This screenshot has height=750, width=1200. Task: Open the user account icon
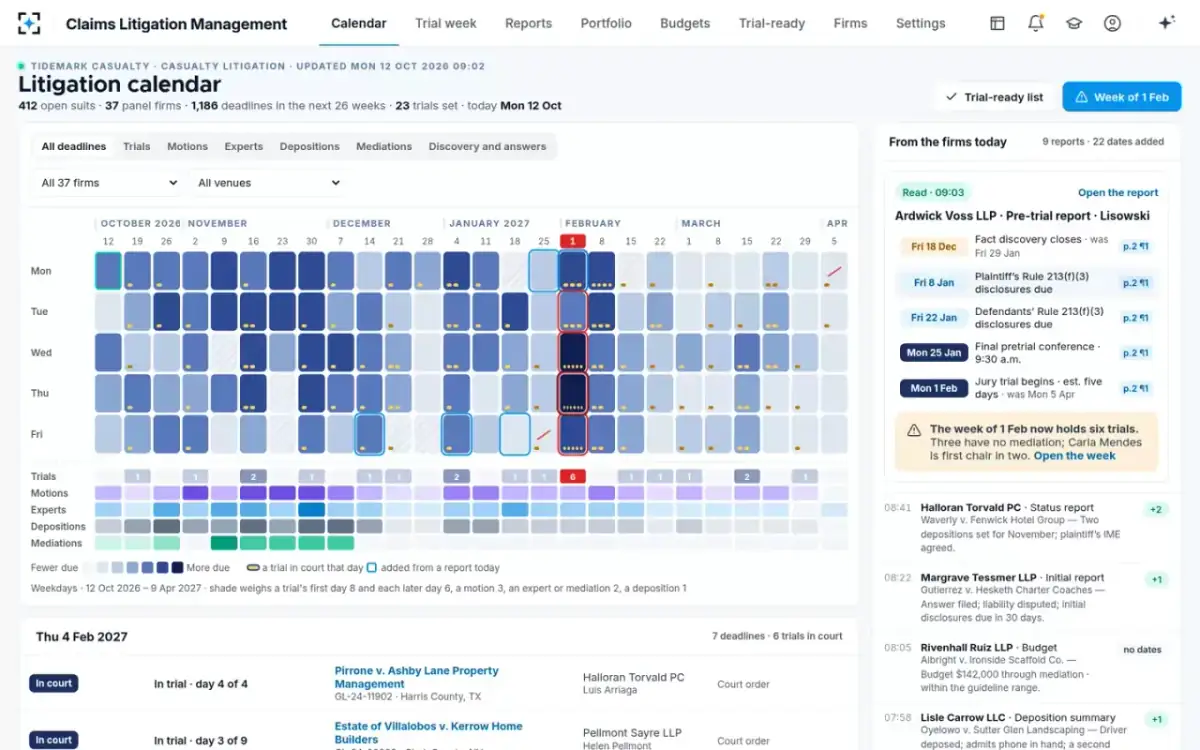pos(1112,23)
